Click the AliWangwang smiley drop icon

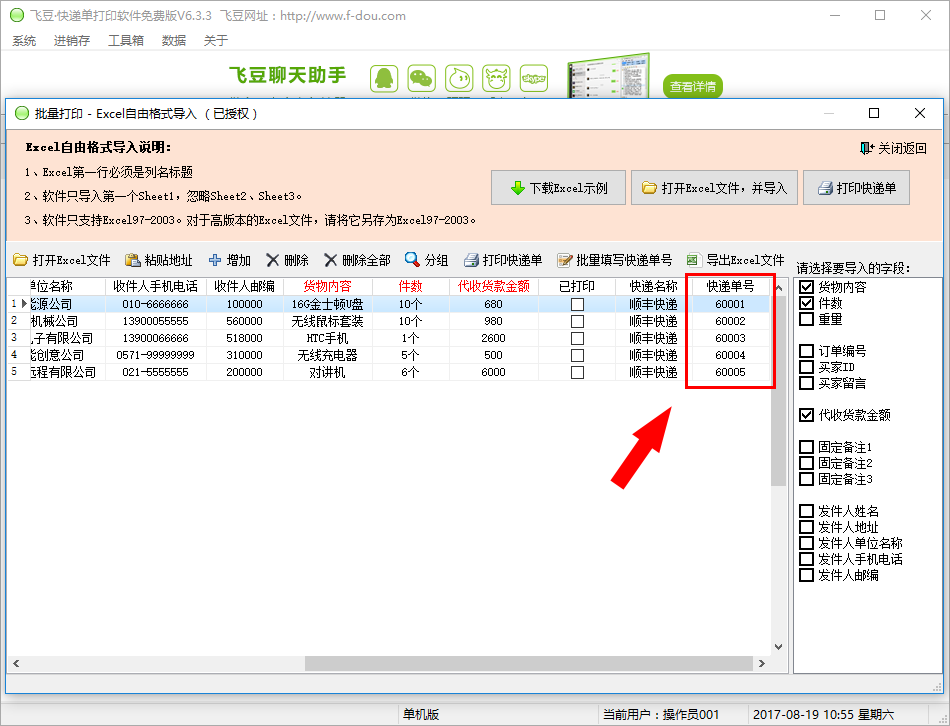[x=459, y=79]
